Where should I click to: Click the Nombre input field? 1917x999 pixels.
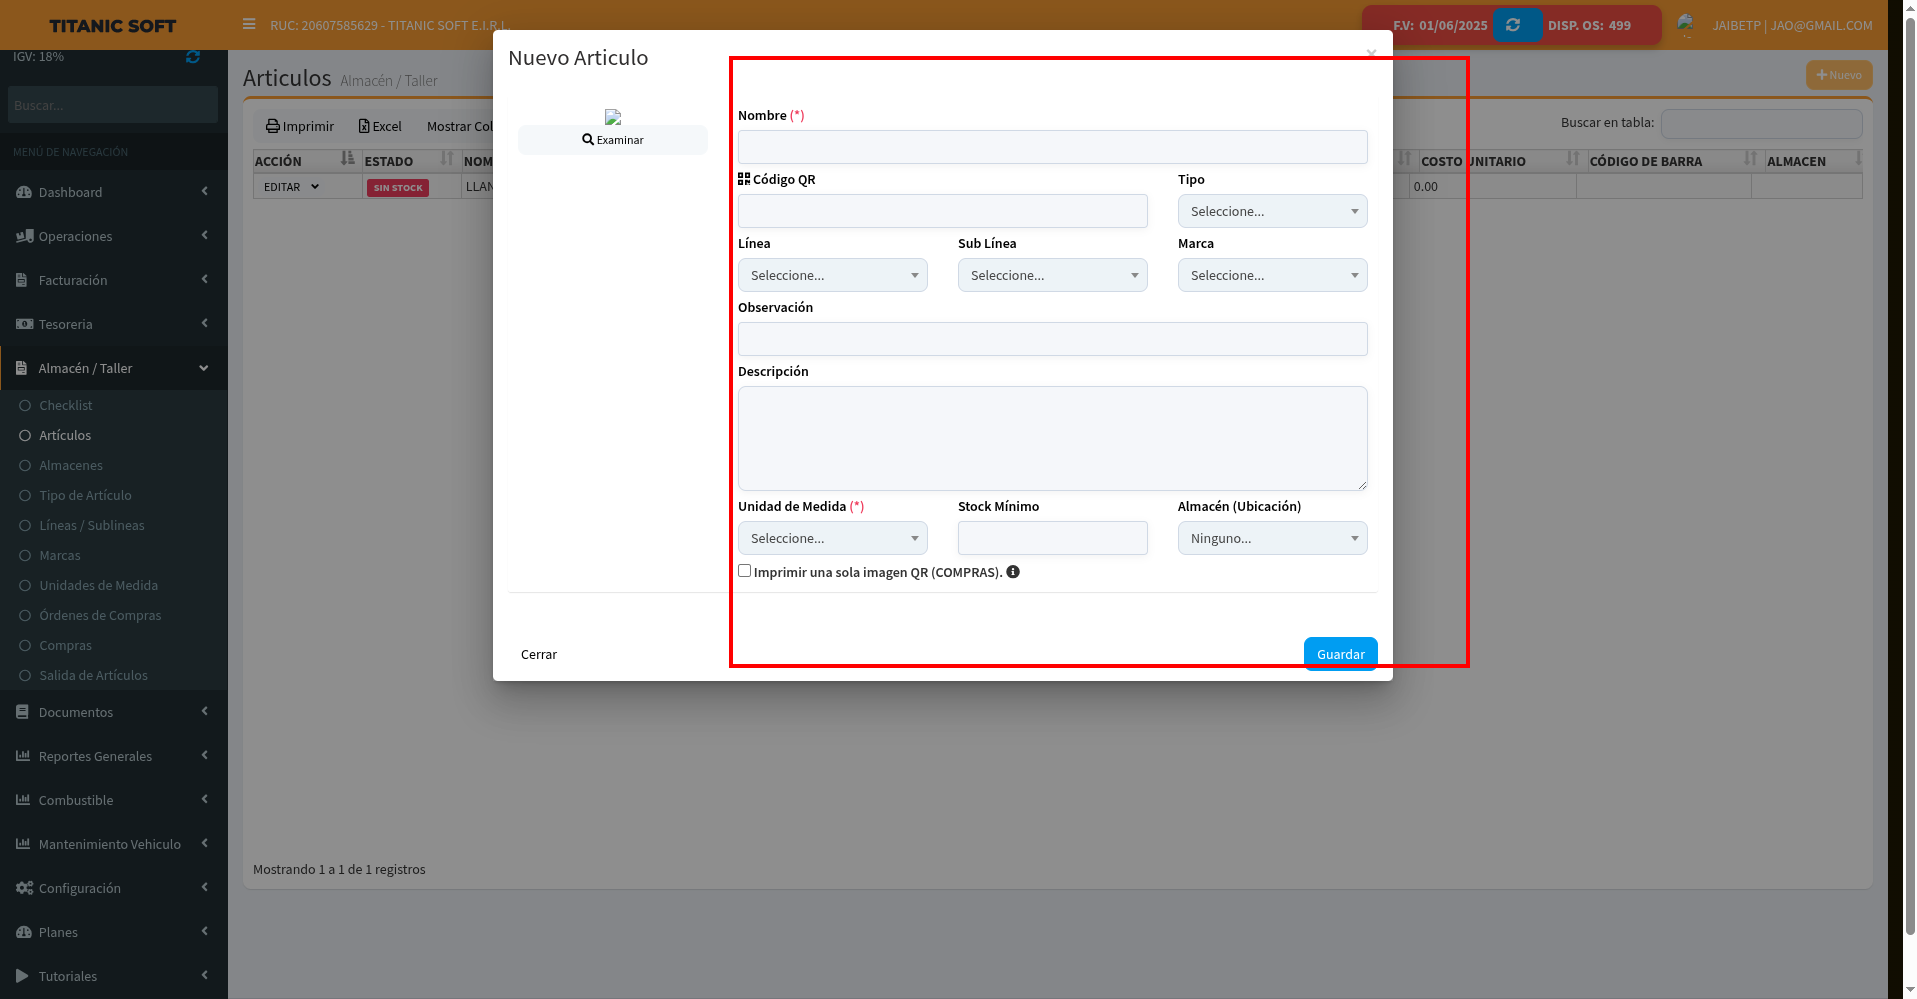tap(1052, 147)
